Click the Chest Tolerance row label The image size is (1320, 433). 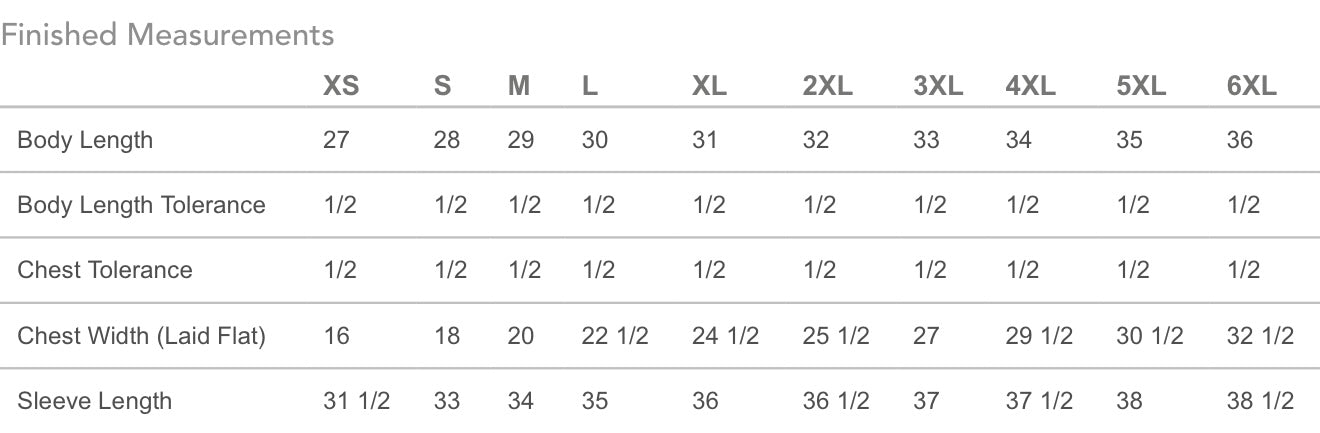pos(105,270)
